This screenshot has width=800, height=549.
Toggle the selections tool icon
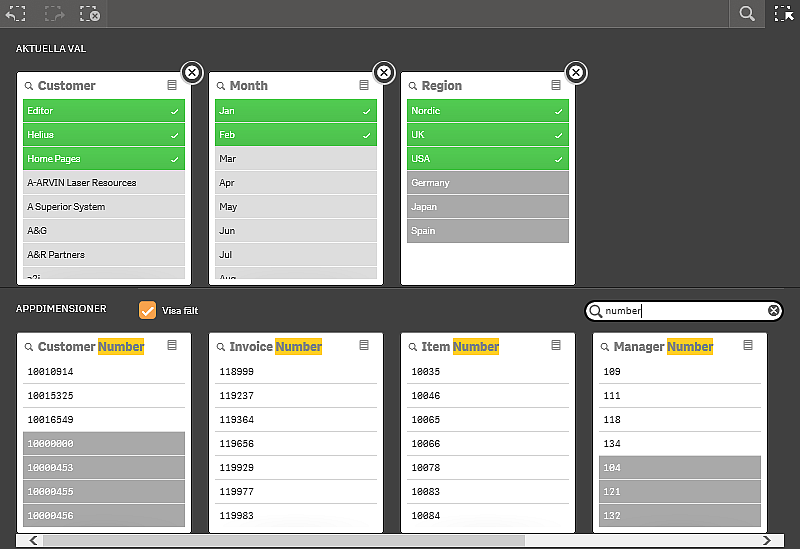coord(783,13)
